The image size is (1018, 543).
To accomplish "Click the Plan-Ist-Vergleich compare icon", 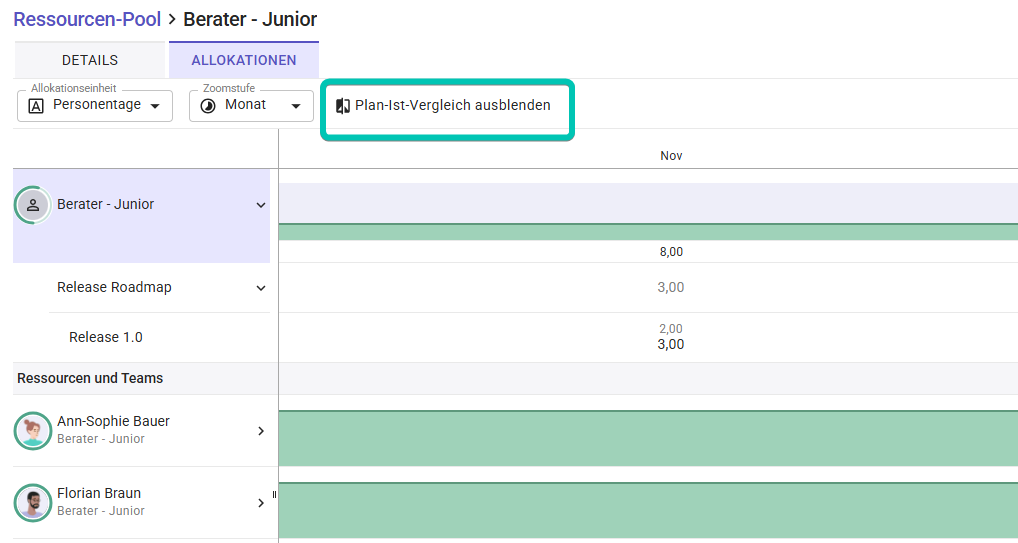I will tap(343, 106).
